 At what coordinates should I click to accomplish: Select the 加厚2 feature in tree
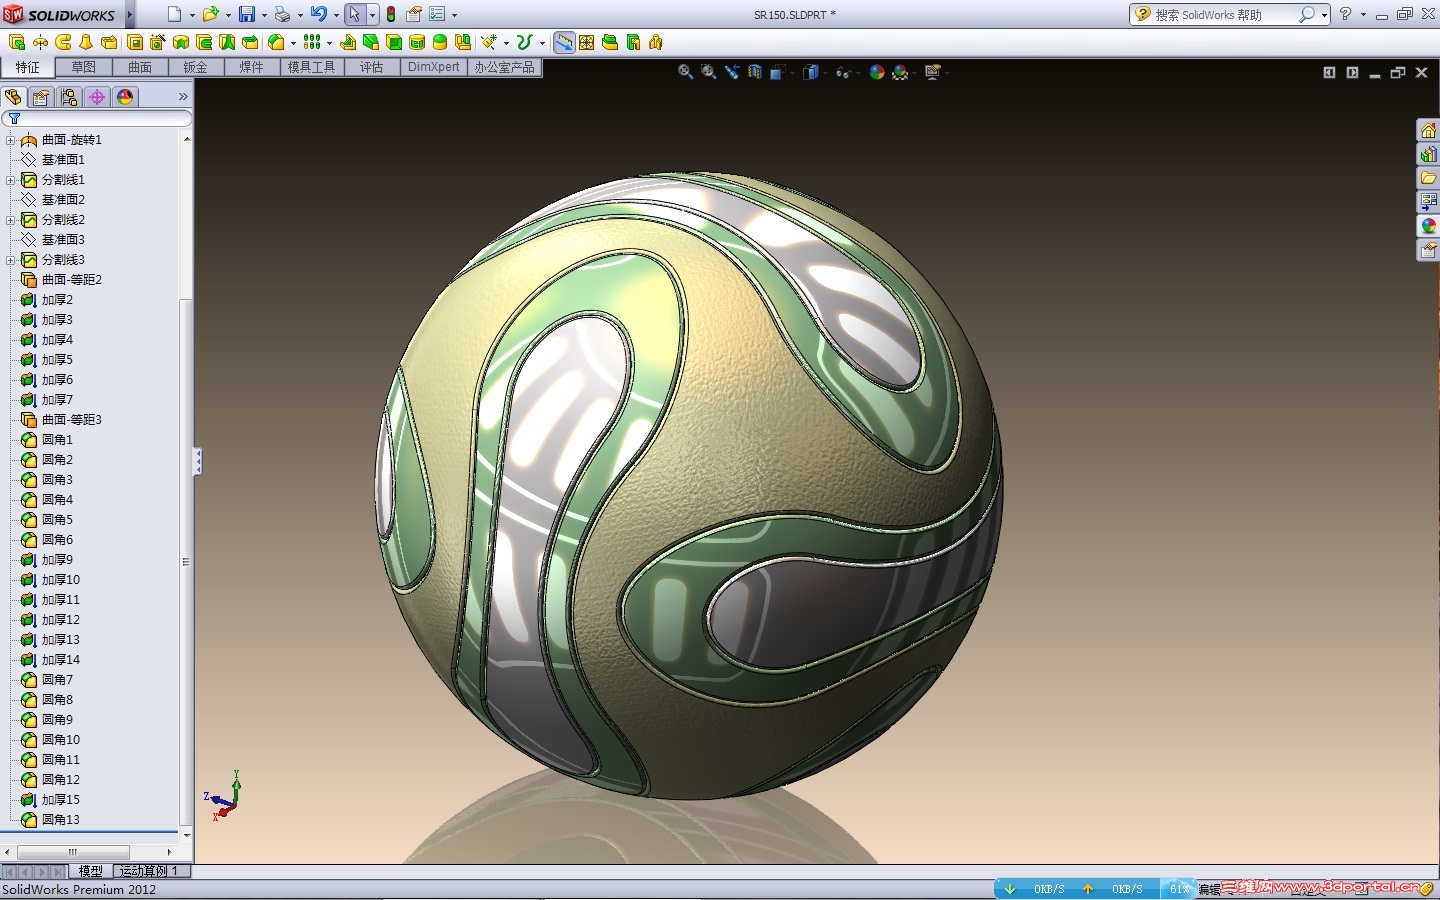(47, 300)
